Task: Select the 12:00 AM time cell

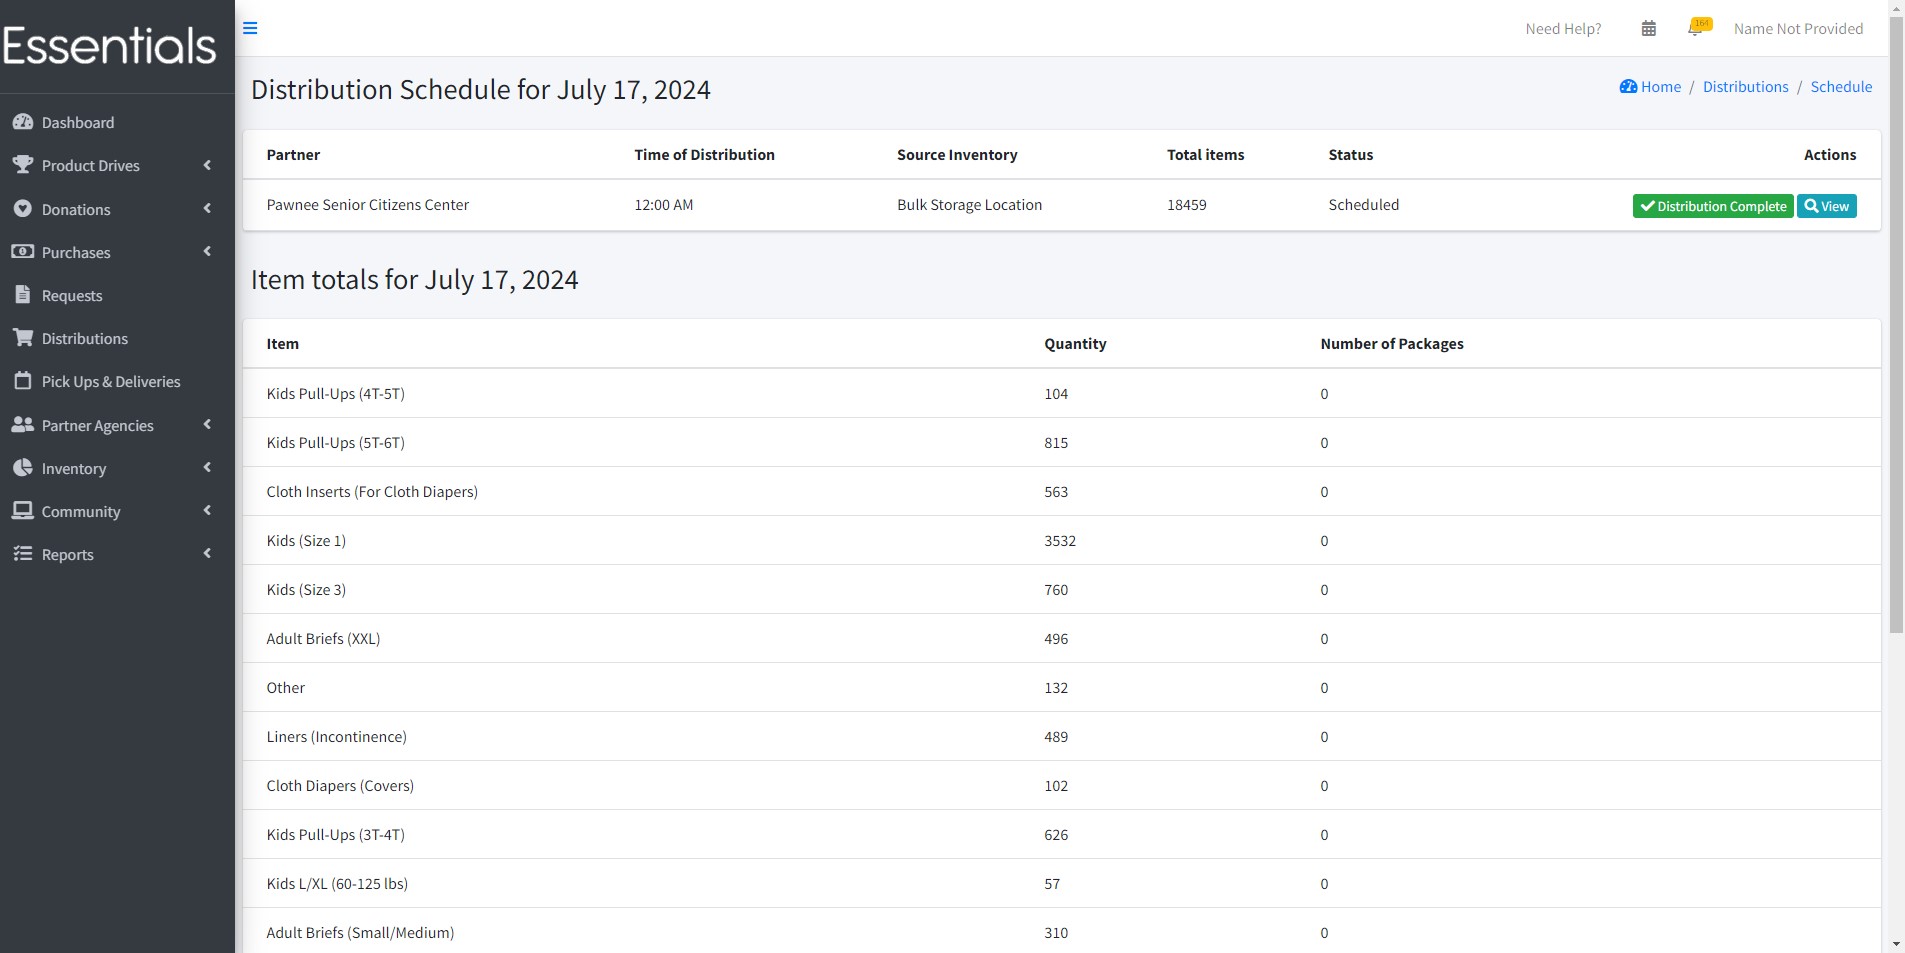Action: pos(663,205)
